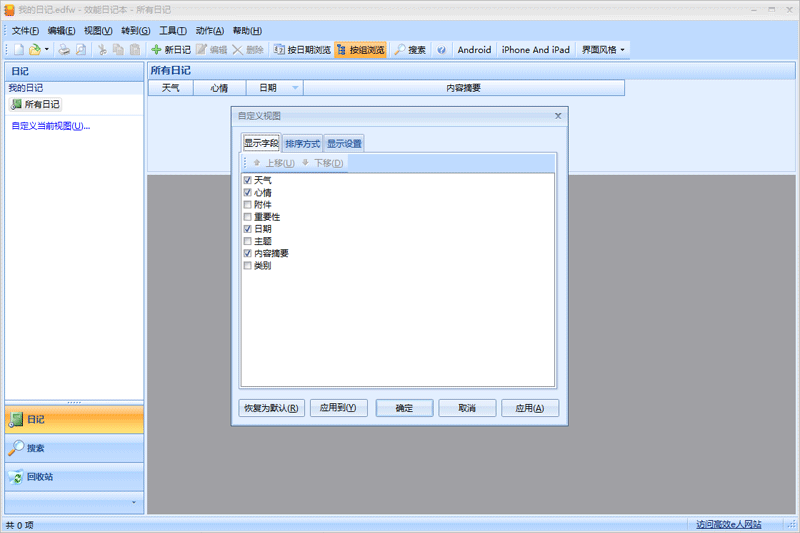Open the 转到(G) menu
Viewport: 800px width, 533px height.
click(135, 31)
